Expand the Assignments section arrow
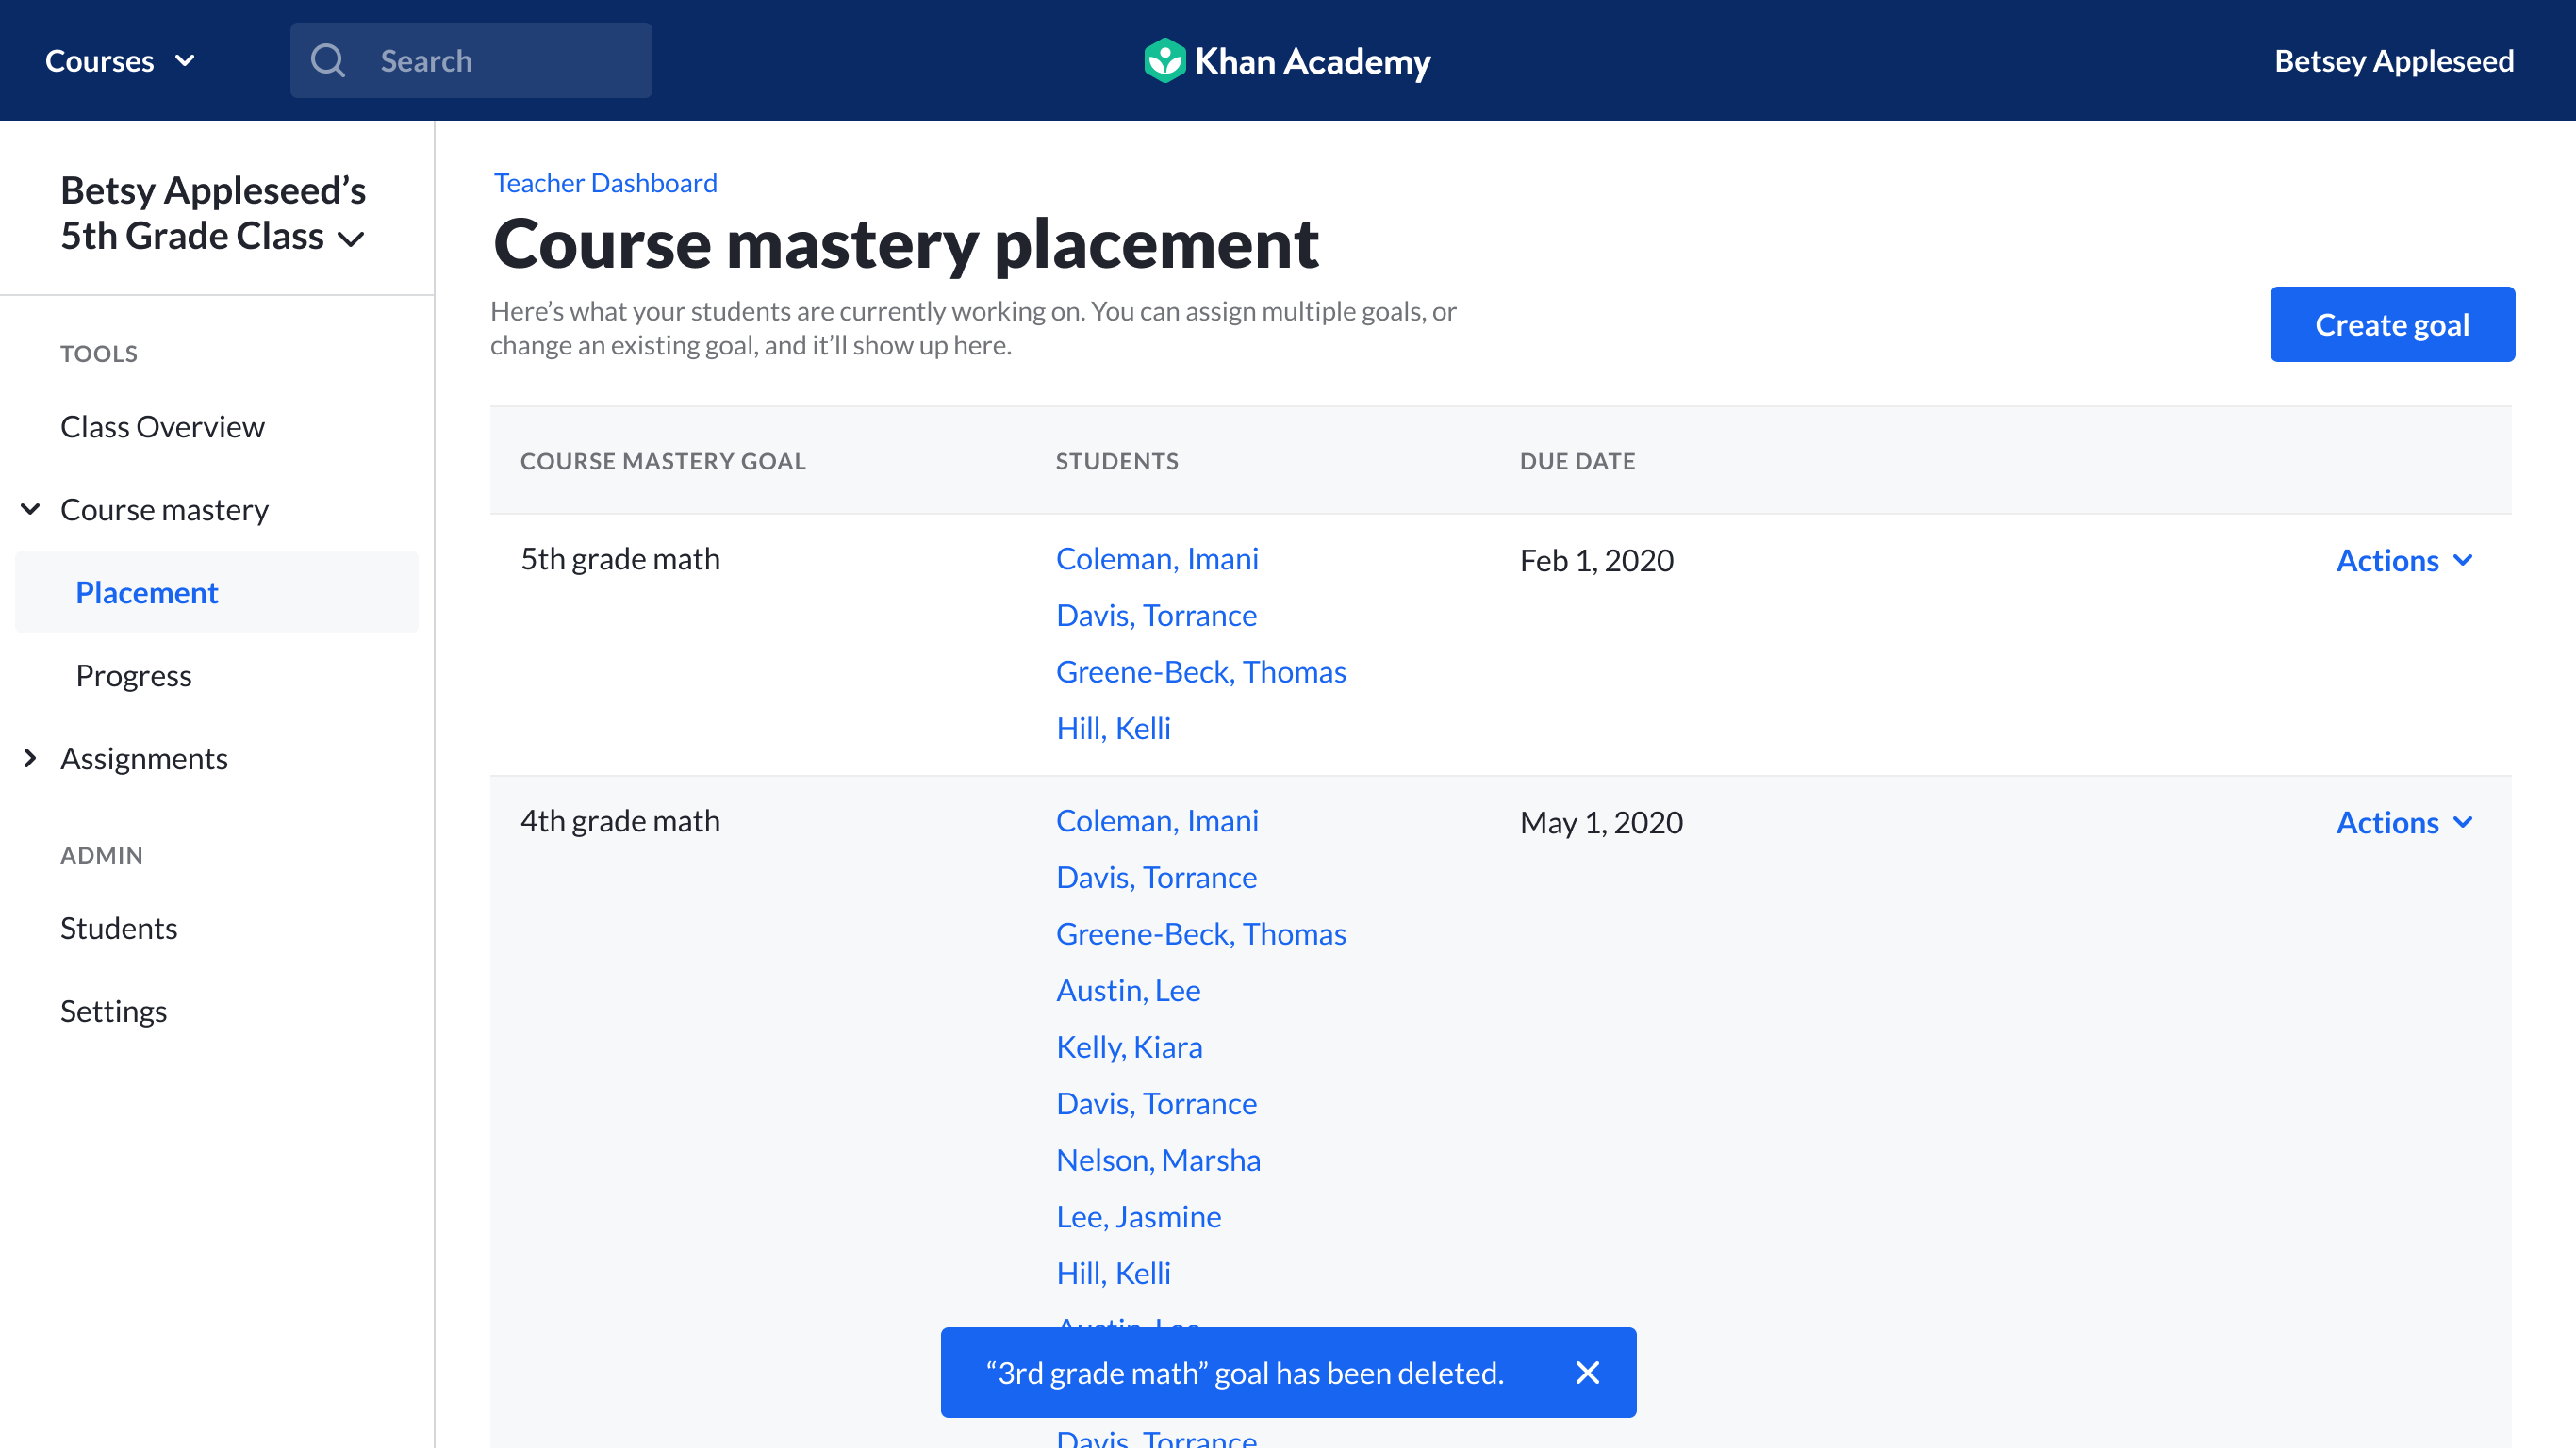 pyautogui.click(x=30, y=758)
